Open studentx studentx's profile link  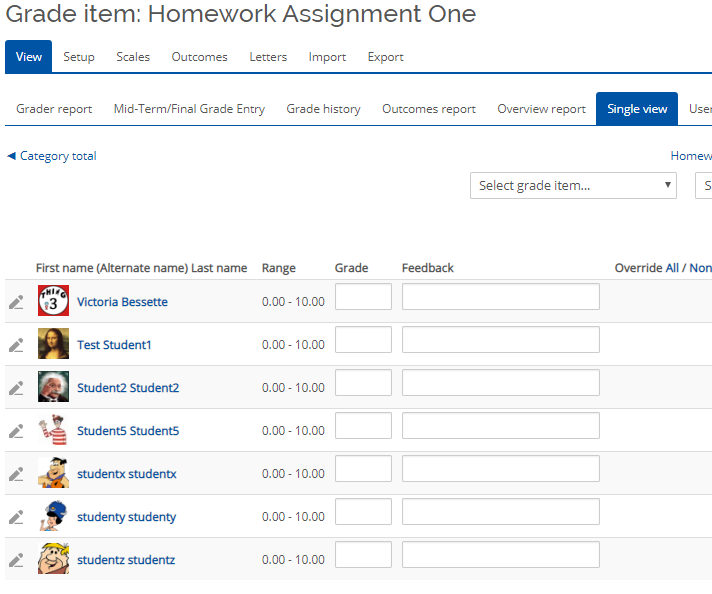pos(127,474)
